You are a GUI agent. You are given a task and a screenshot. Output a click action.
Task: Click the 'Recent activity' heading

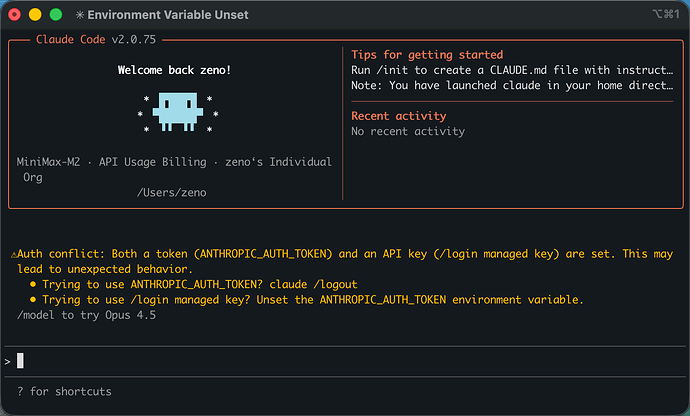tap(399, 116)
